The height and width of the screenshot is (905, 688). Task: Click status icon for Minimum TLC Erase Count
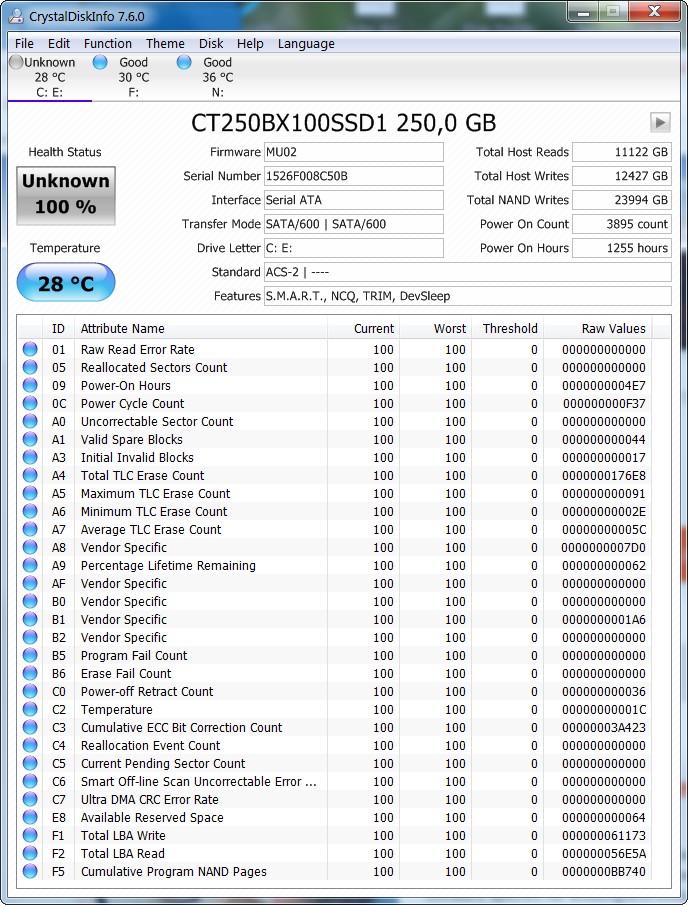[x=30, y=511]
